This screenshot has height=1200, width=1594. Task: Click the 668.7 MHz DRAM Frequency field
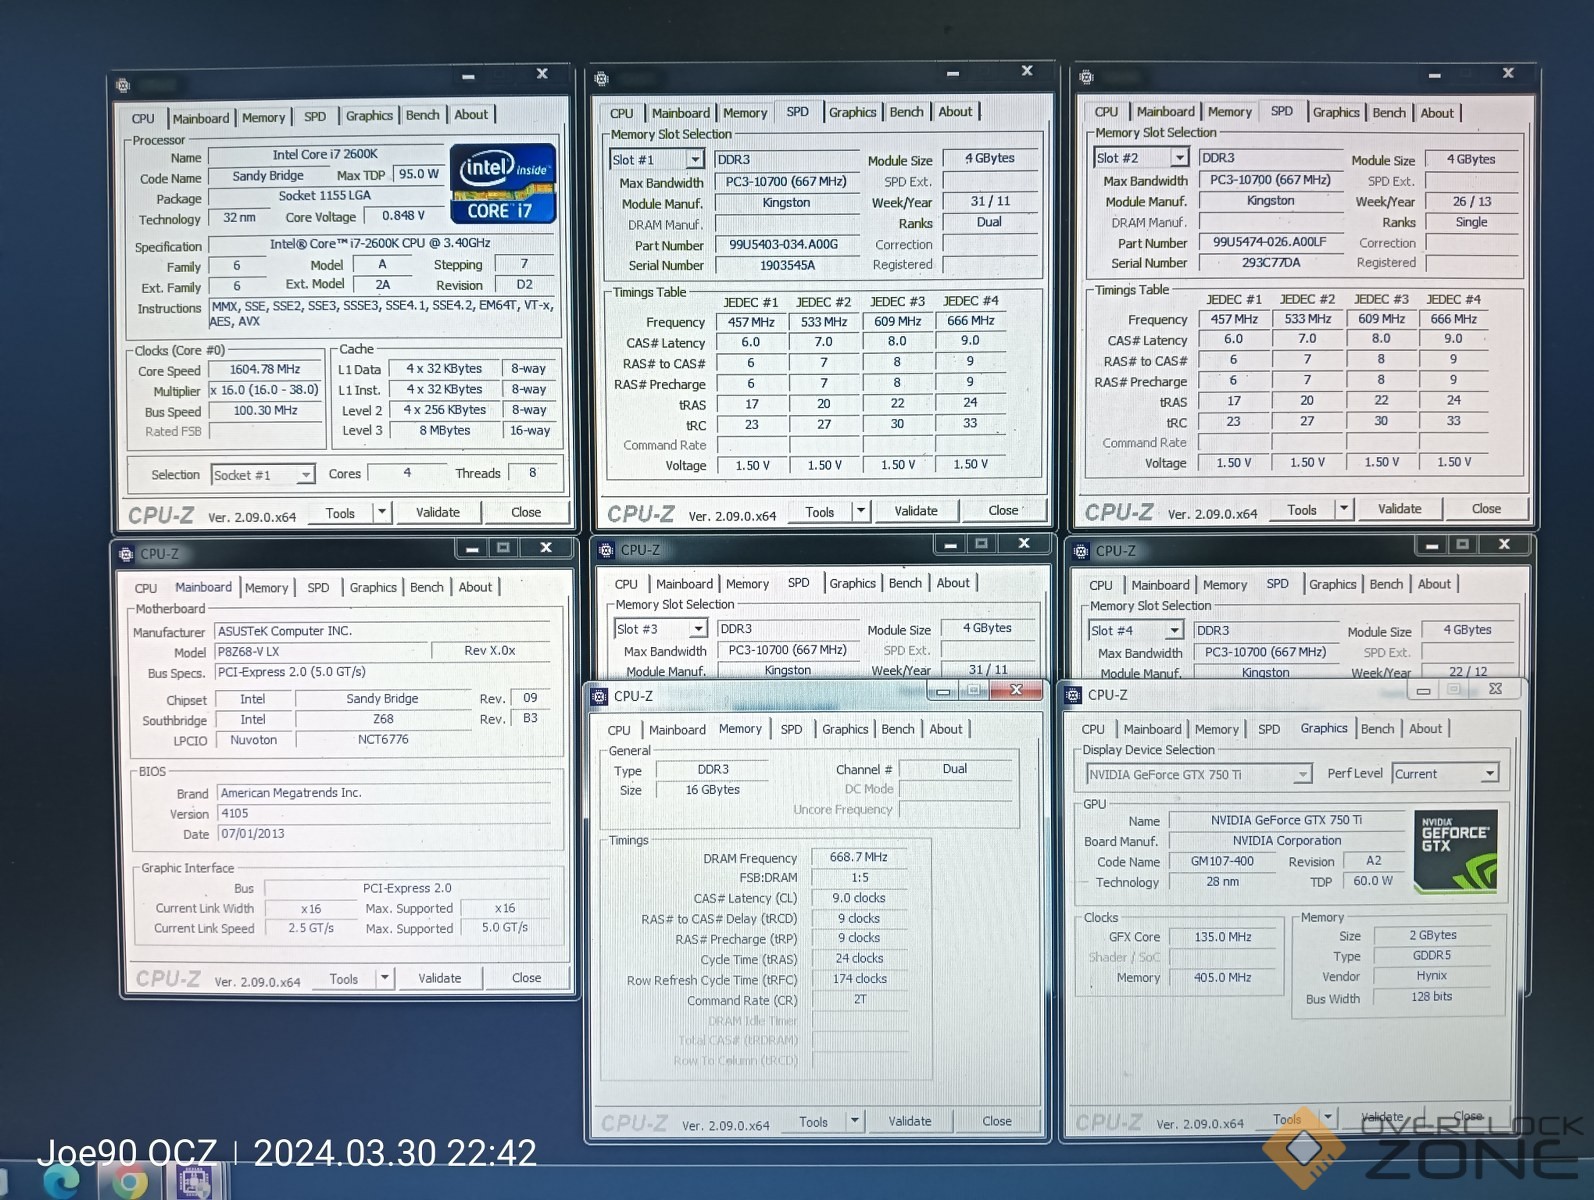click(859, 857)
